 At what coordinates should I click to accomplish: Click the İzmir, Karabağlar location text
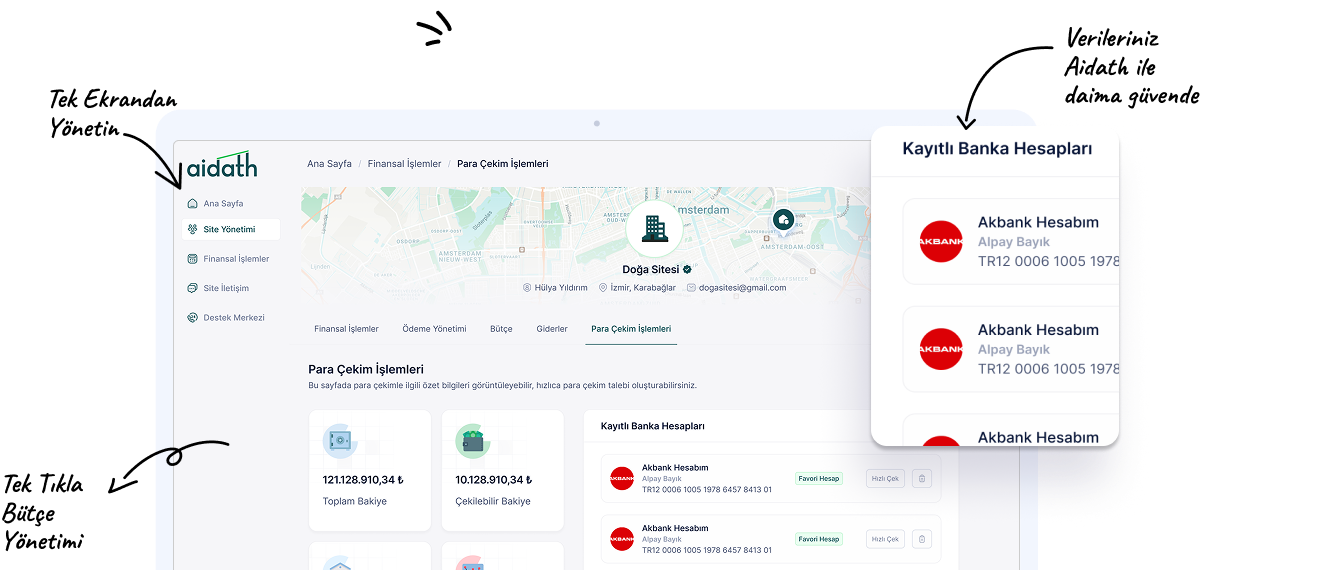643,288
